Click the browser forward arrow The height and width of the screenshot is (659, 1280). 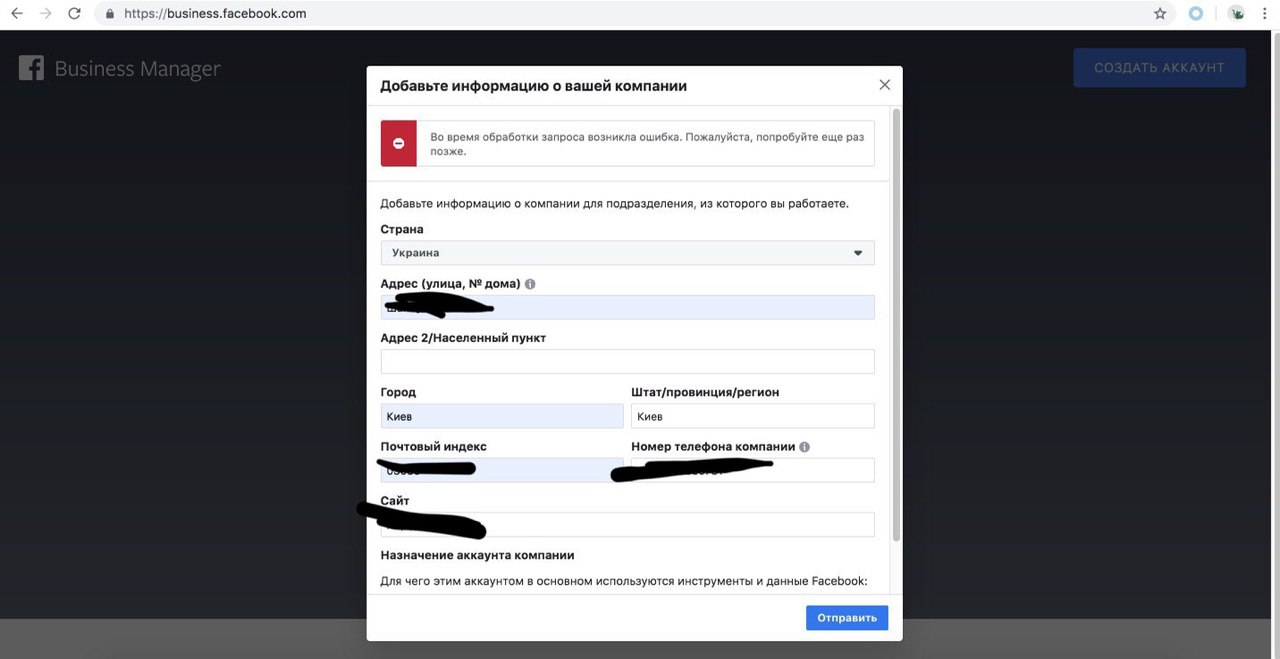coord(45,14)
